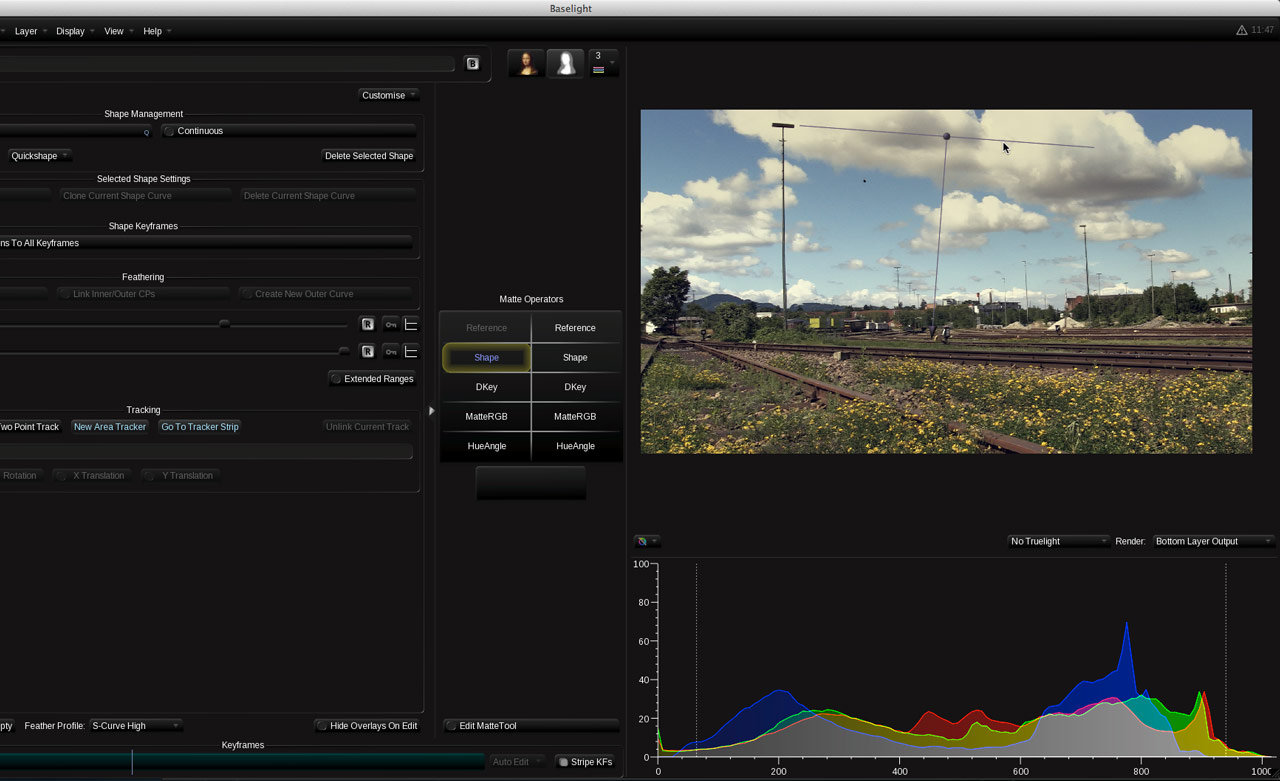Select the white silhouette matte view icon
Image resolution: width=1280 pixels, height=781 pixels.
(x=565, y=63)
